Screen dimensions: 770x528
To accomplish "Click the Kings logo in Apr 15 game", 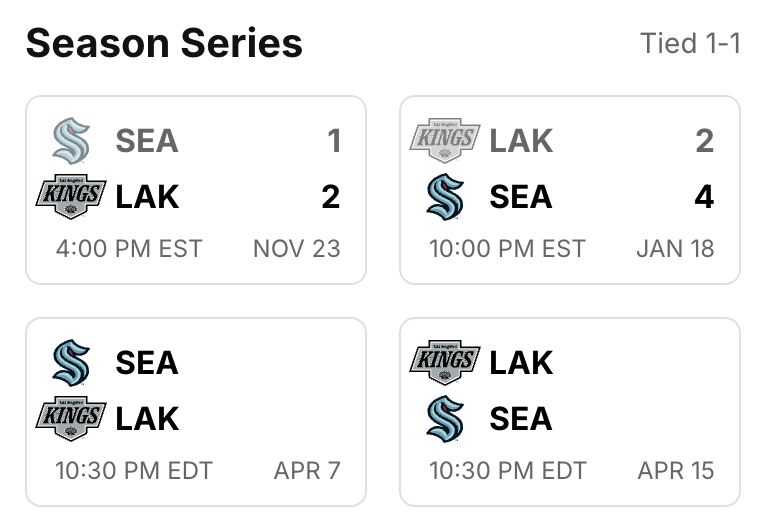I will tap(445, 362).
